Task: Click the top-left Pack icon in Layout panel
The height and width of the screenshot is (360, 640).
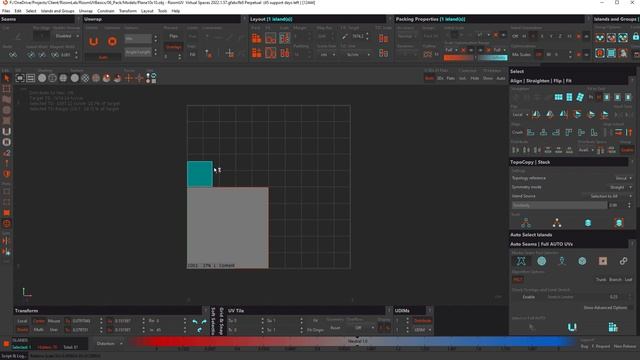Action: [x=256, y=39]
